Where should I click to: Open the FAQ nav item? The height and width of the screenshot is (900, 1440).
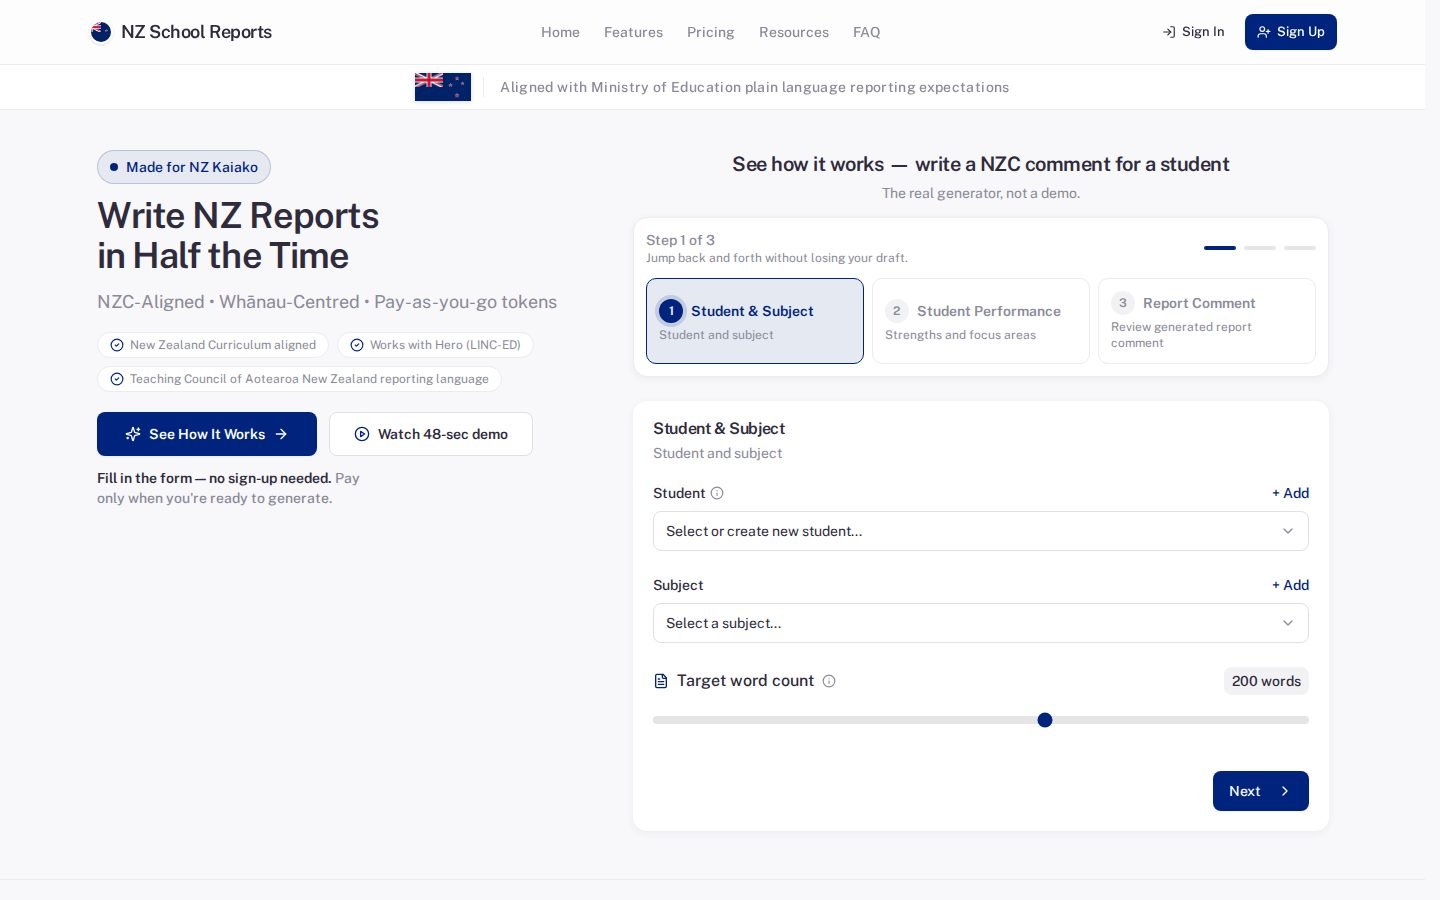pos(867,32)
